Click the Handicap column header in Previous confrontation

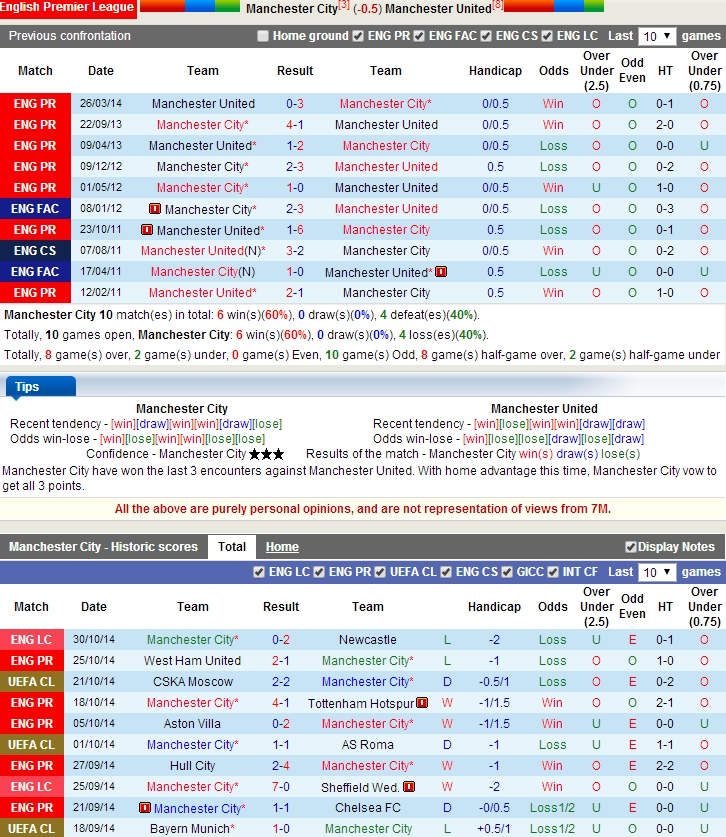click(x=495, y=70)
